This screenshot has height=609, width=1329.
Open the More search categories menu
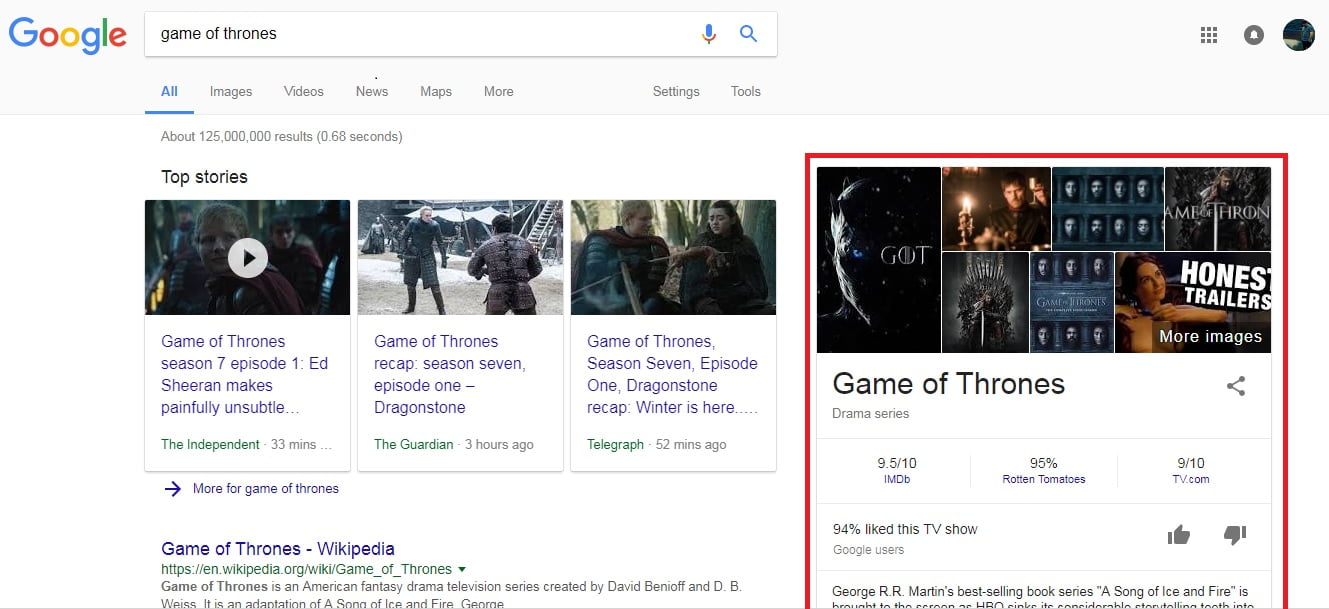click(x=498, y=91)
